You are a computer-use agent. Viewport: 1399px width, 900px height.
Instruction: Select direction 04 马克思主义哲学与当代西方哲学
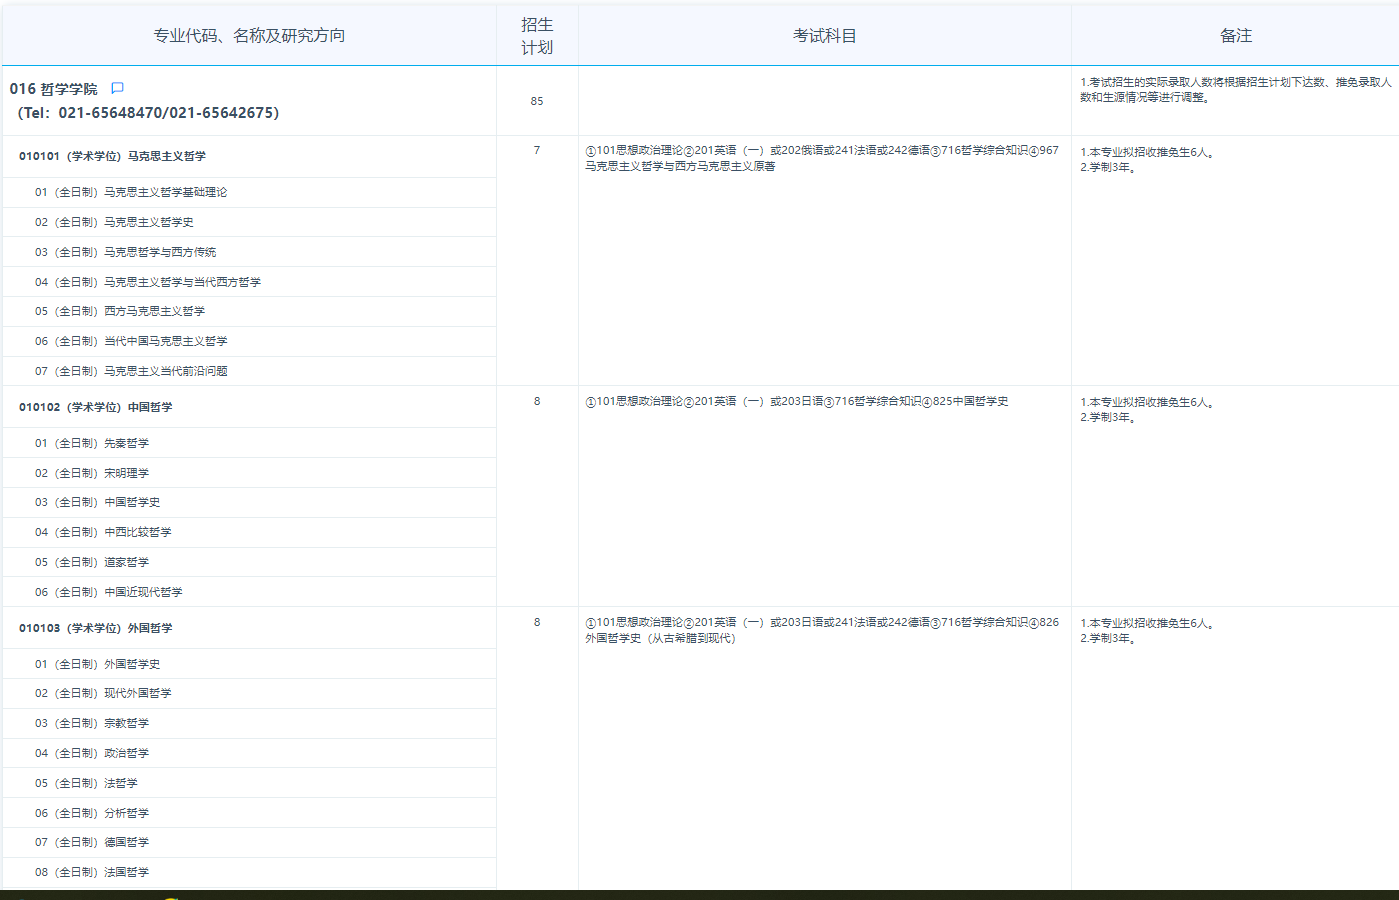(148, 282)
